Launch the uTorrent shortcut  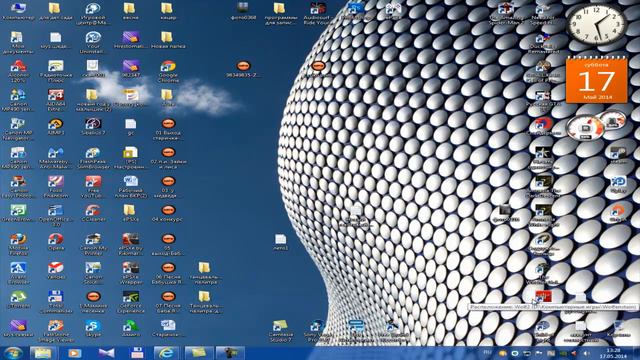tap(18, 300)
